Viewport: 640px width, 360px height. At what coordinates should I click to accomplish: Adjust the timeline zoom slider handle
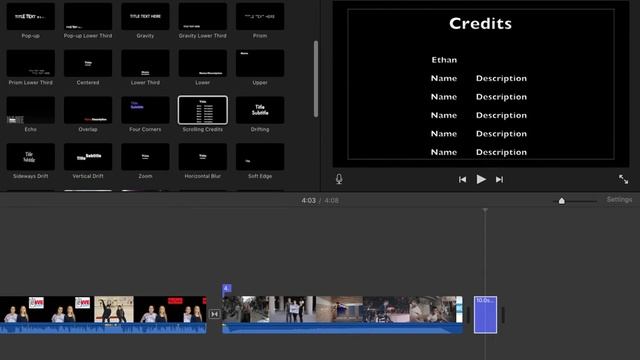pyautogui.click(x=562, y=201)
